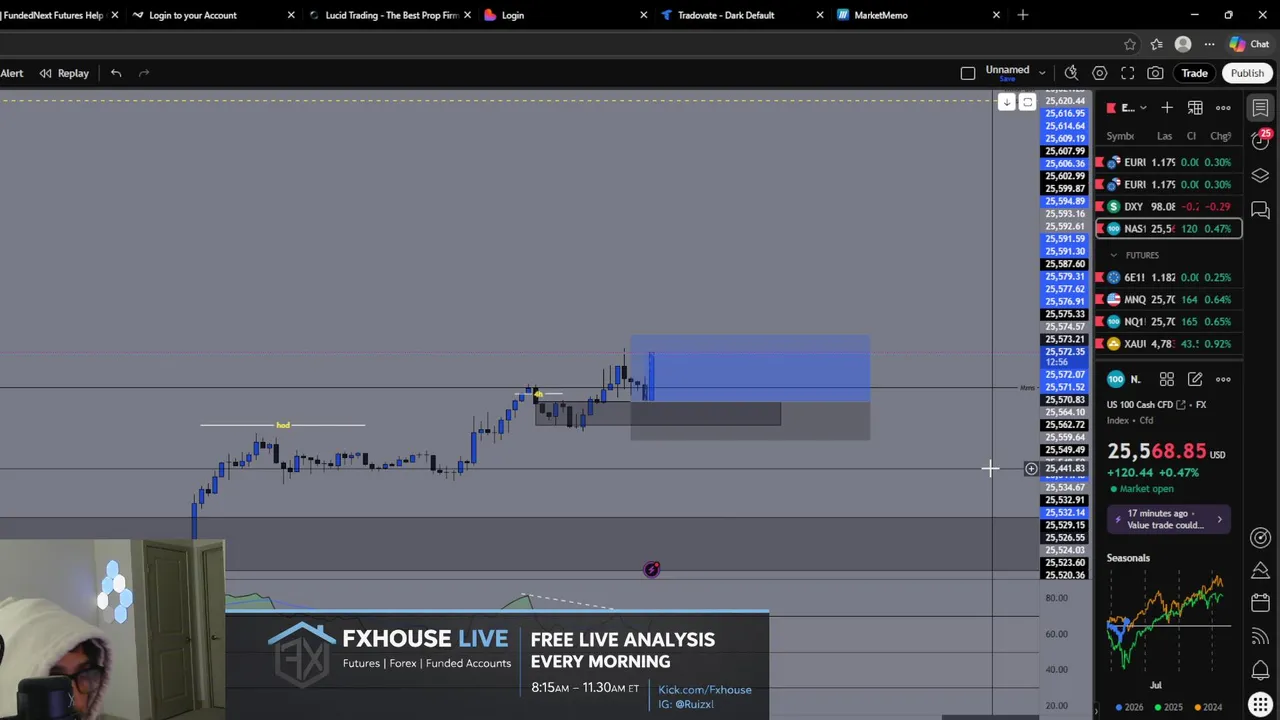Viewport: 1280px width, 720px height.
Task: Open the browser profile avatar
Action: click(x=1183, y=44)
